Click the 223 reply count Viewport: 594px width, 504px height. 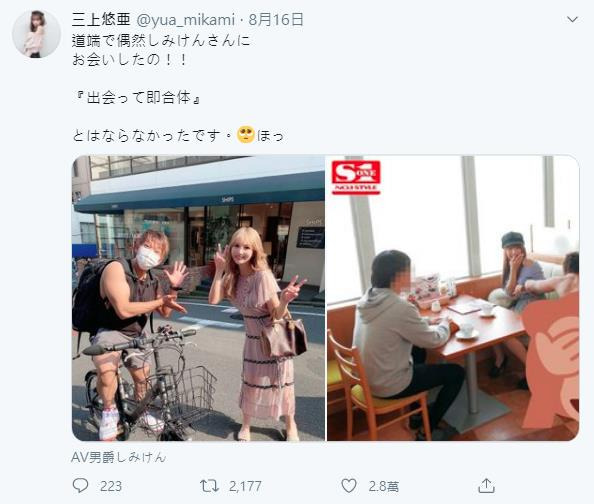click(111, 486)
